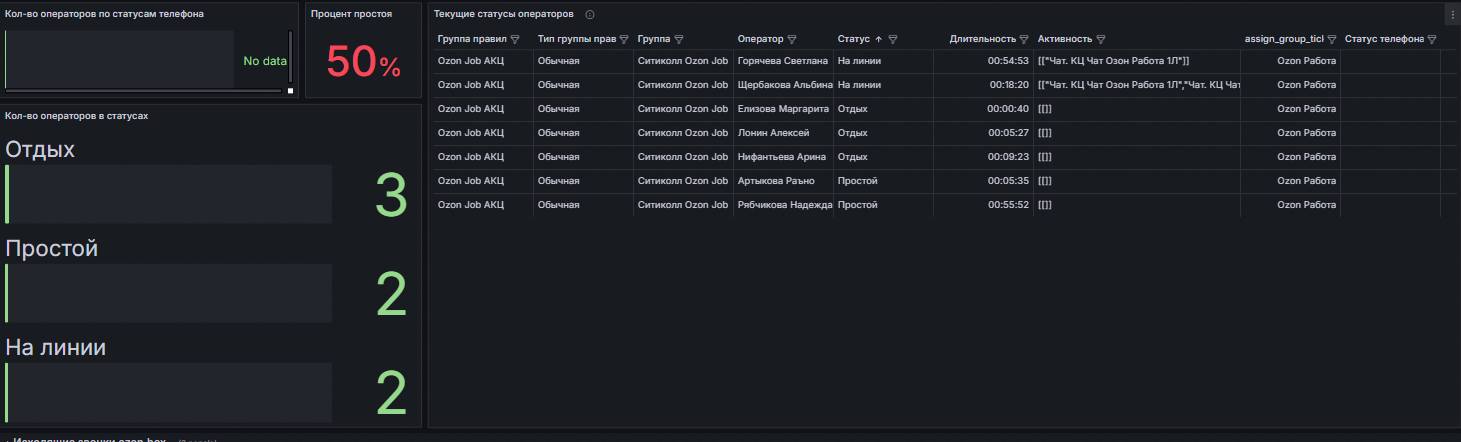Open the three-dot panel menu

1451,15
